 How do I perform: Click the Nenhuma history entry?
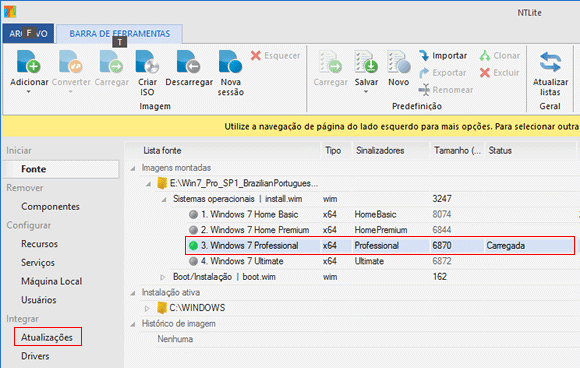point(175,339)
